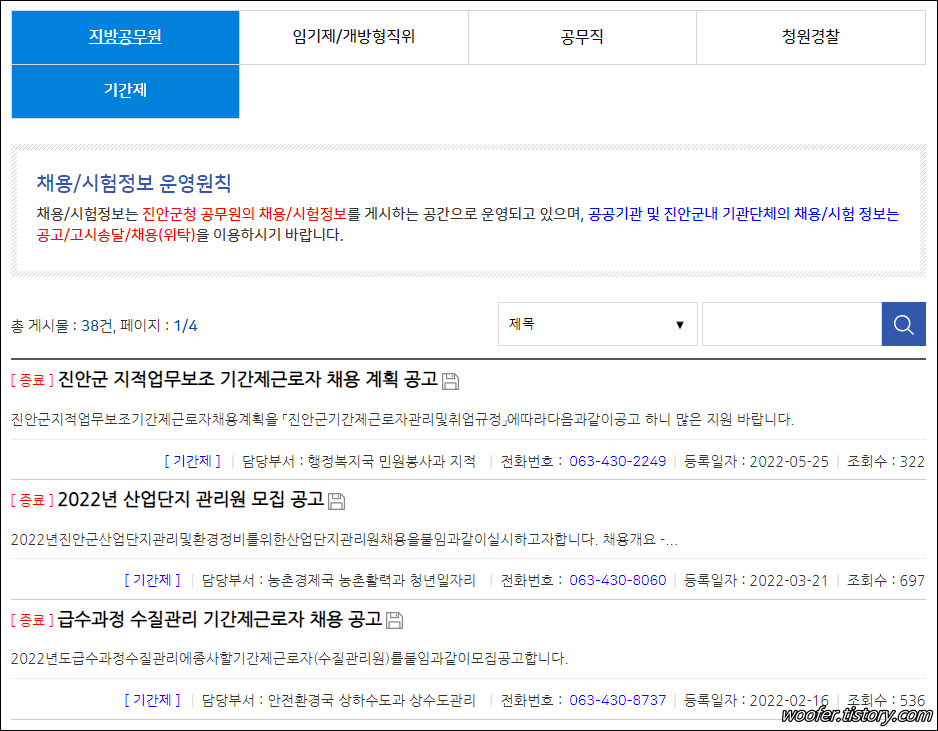Click summary text starting 2022년도급수과정수질관리
Image resolution: width=938 pixels, height=731 pixels.
[290, 659]
